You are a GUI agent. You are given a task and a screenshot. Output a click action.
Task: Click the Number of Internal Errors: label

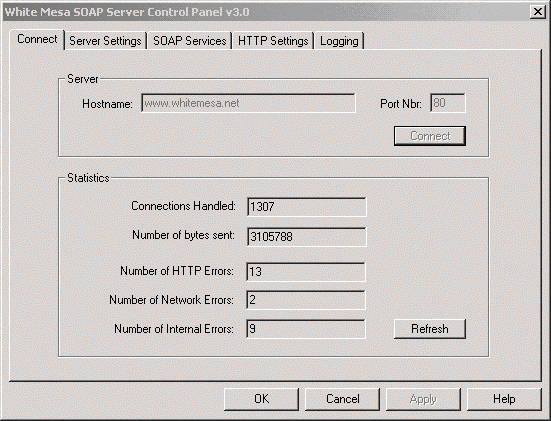(174, 329)
